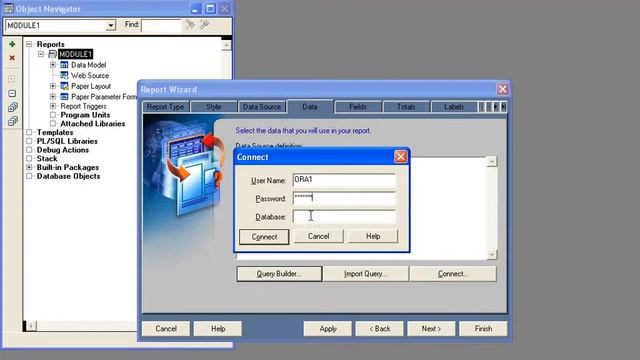Expand the Report Triggers node

(x=53, y=106)
